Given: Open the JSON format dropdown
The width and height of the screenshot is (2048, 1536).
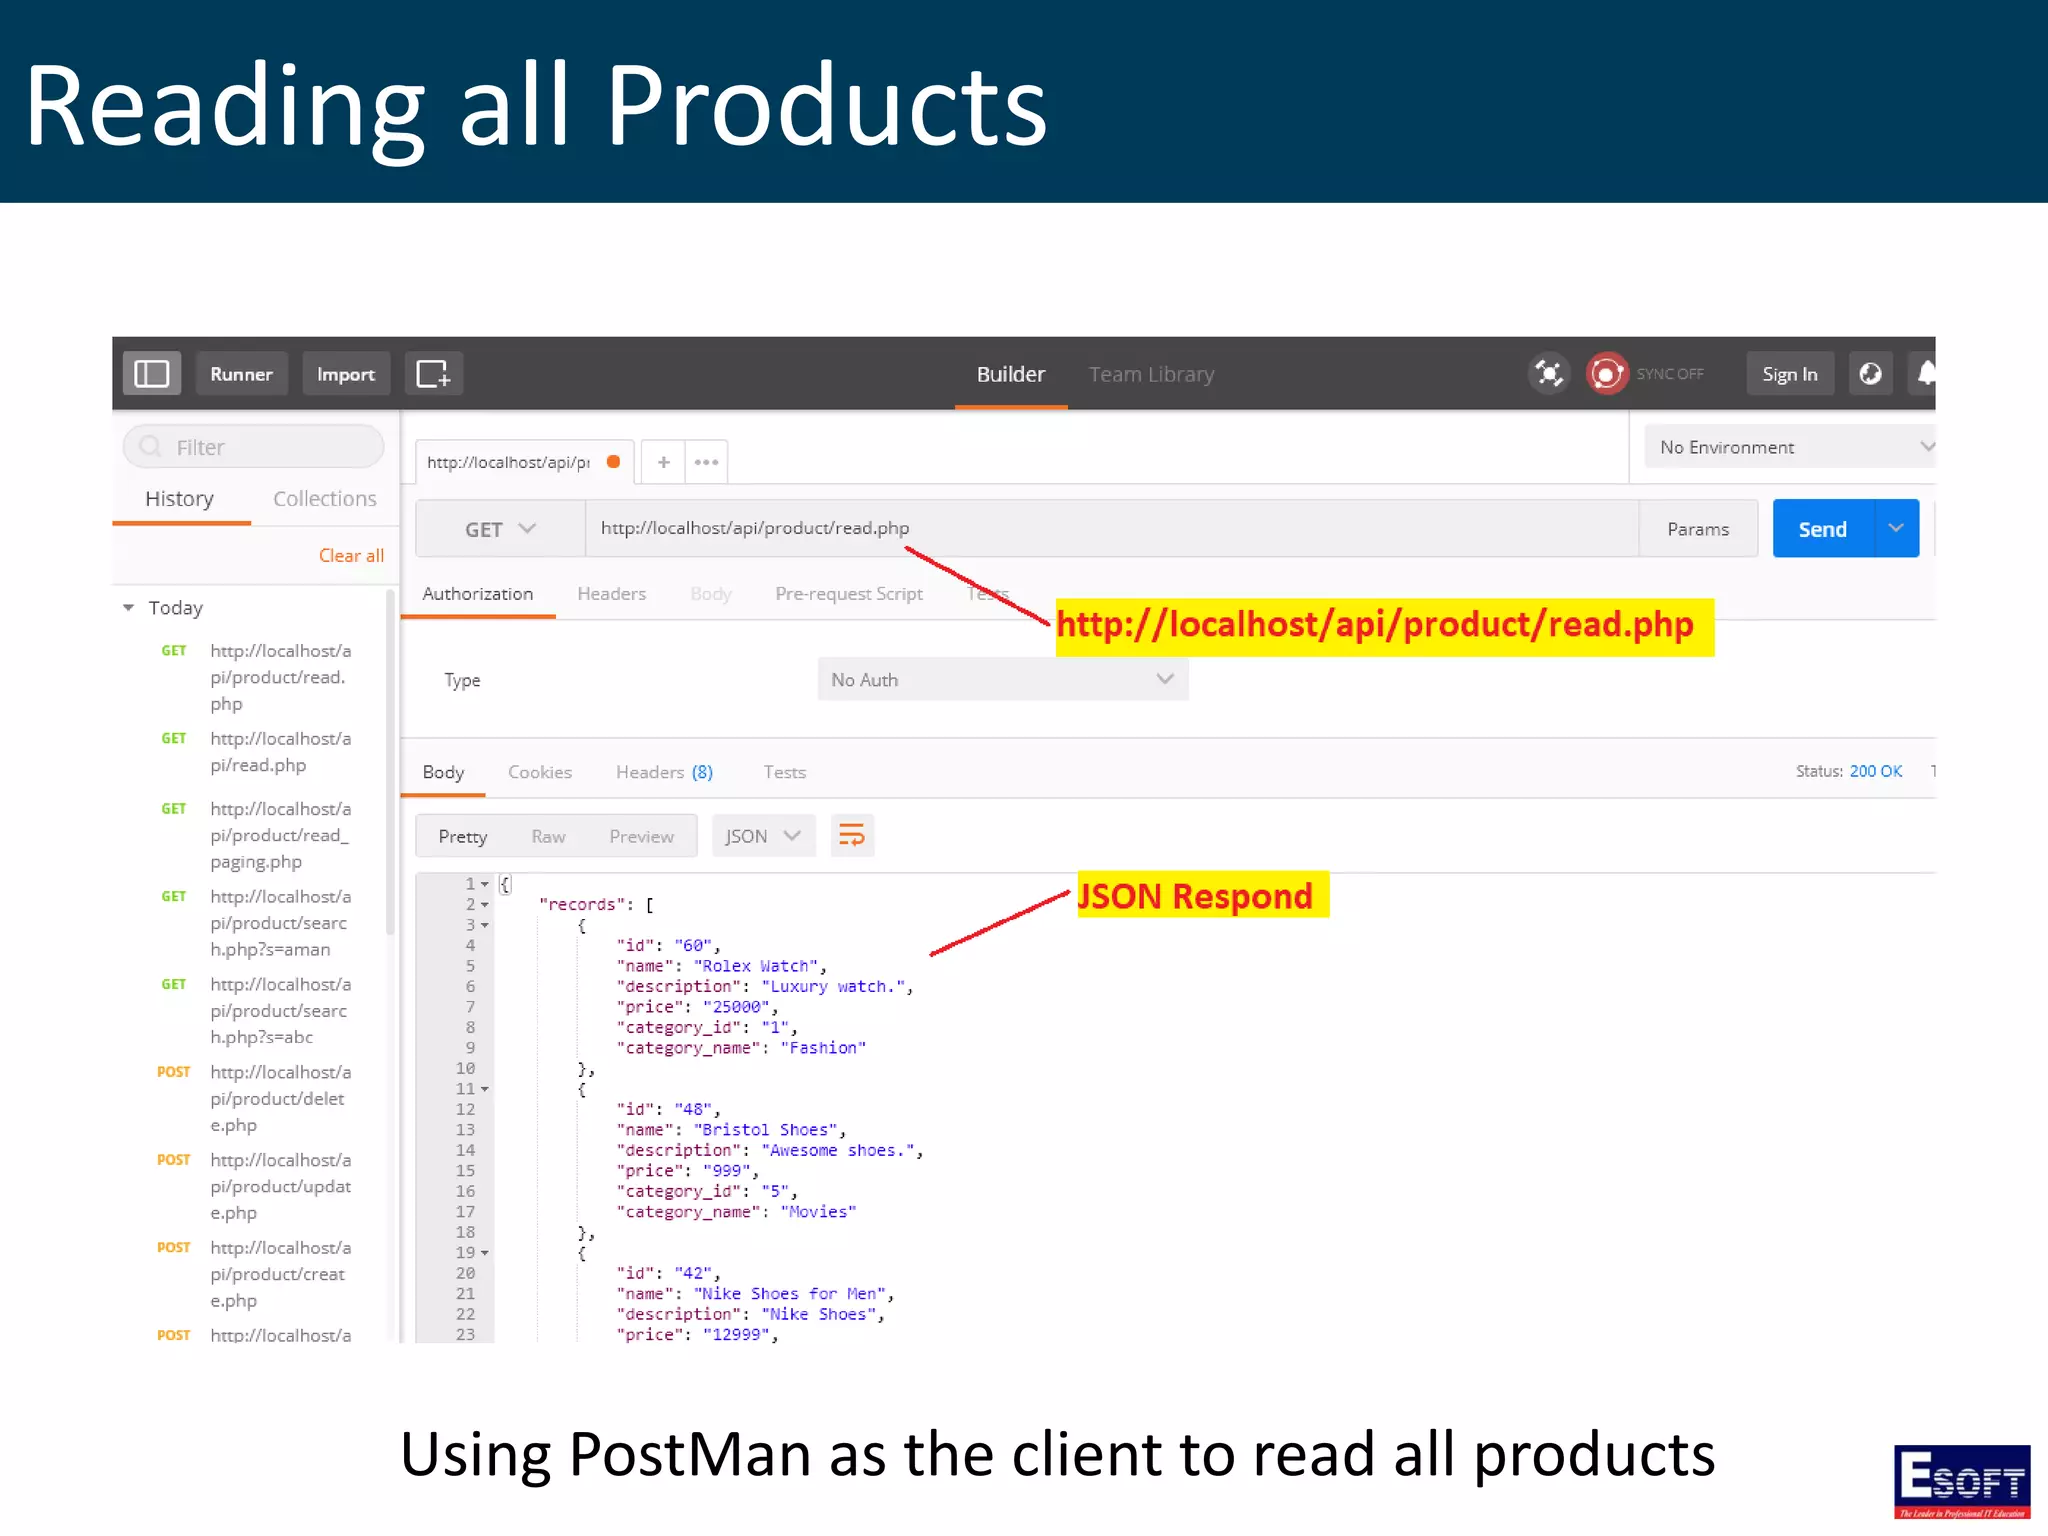Looking at the screenshot, I should click(763, 836).
